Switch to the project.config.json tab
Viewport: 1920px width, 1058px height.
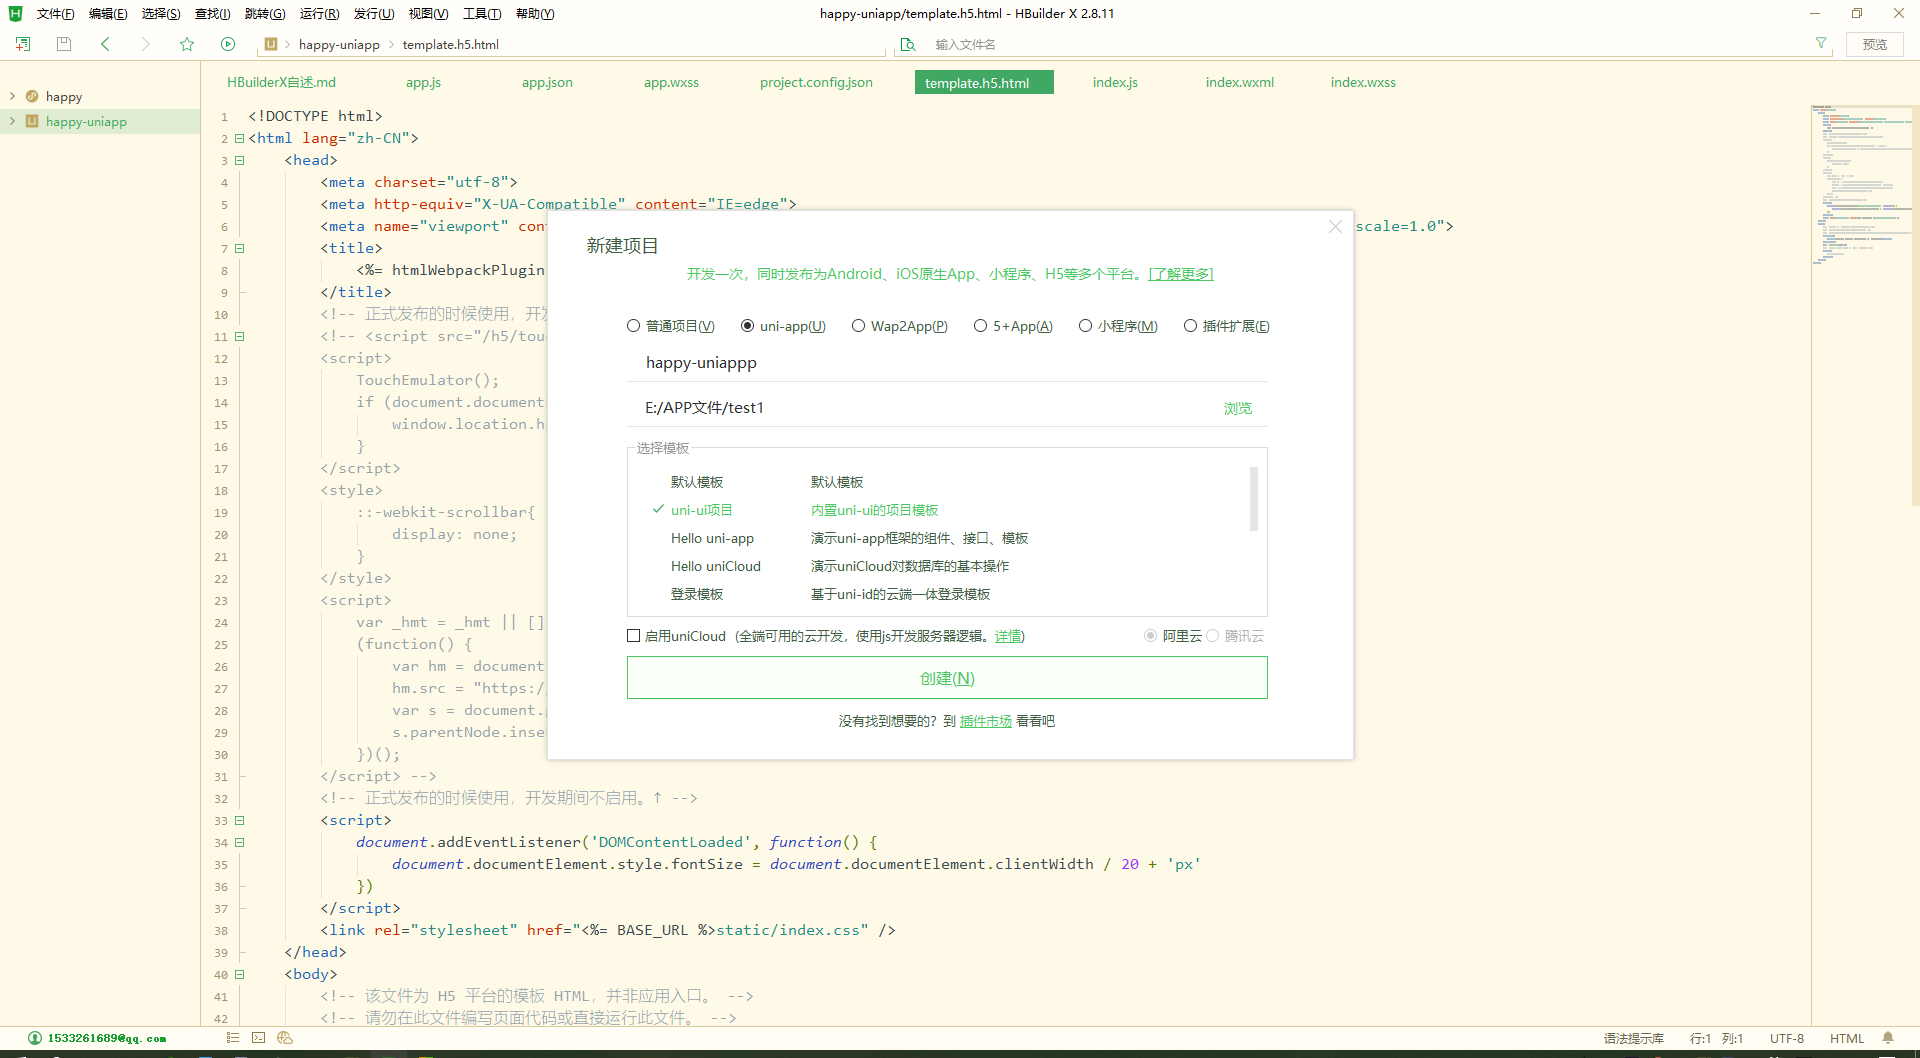click(816, 82)
